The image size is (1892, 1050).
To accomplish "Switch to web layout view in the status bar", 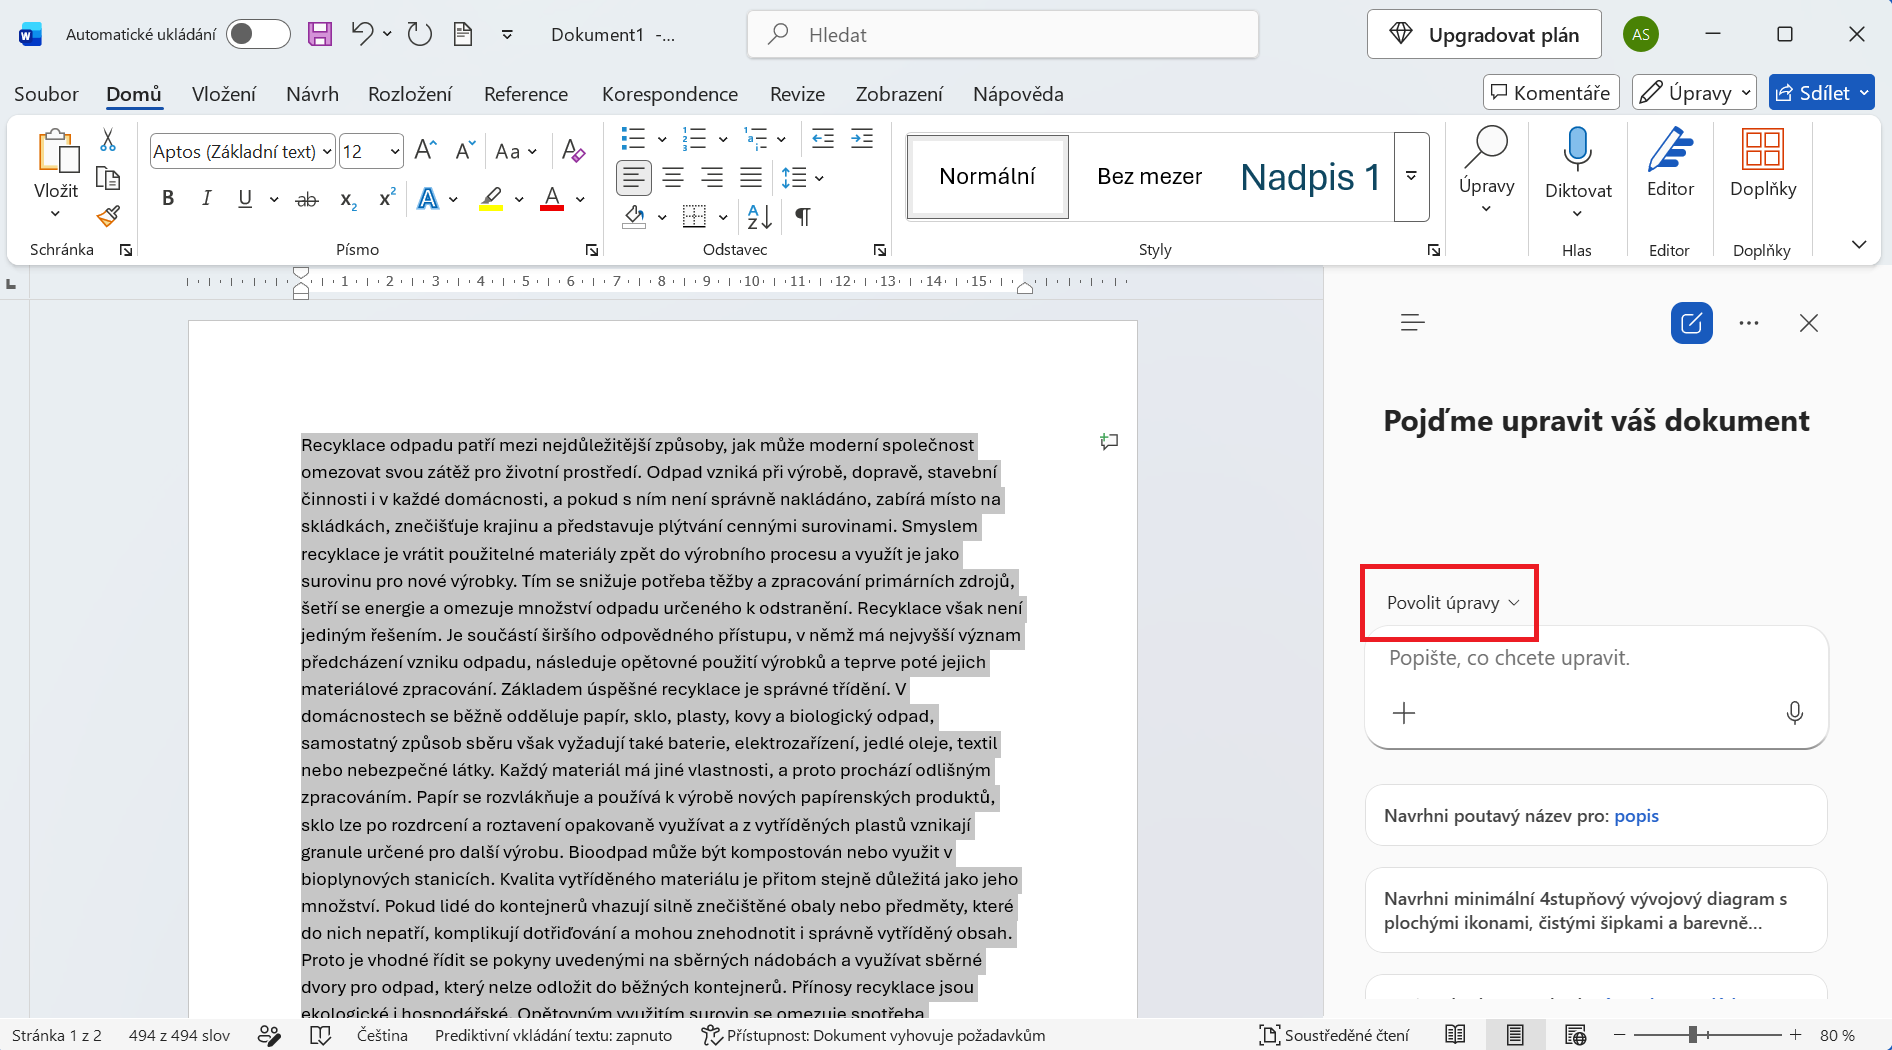I will 1575,1035.
